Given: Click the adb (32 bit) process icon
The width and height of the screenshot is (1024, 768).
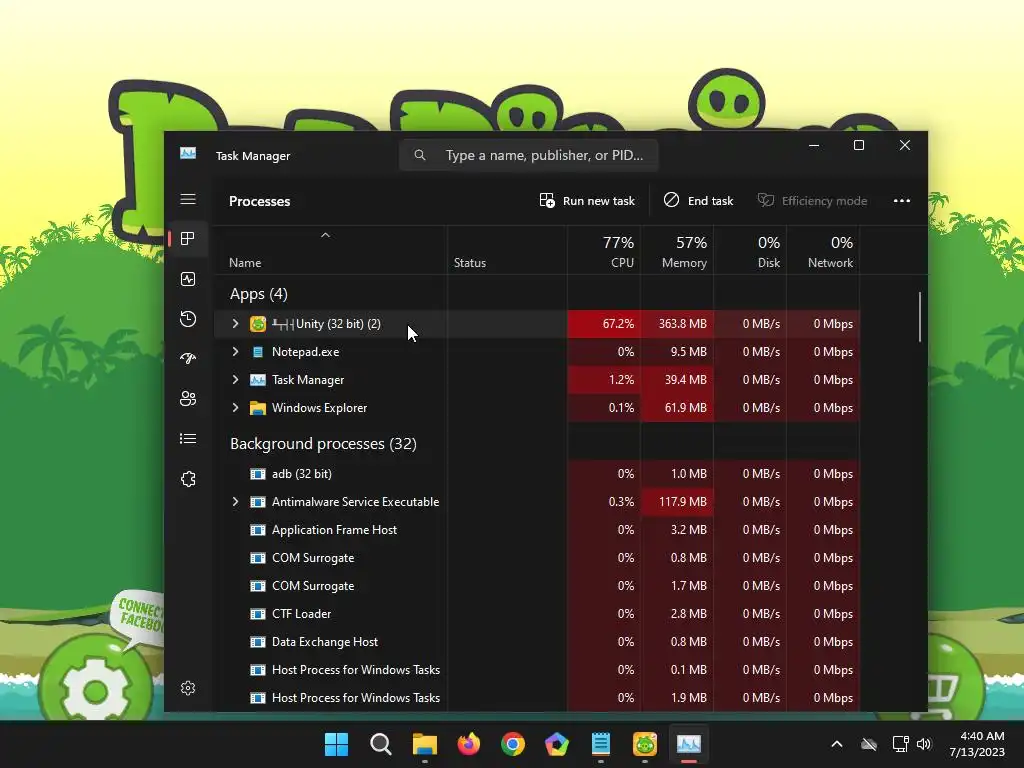Looking at the screenshot, I should pos(258,474).
